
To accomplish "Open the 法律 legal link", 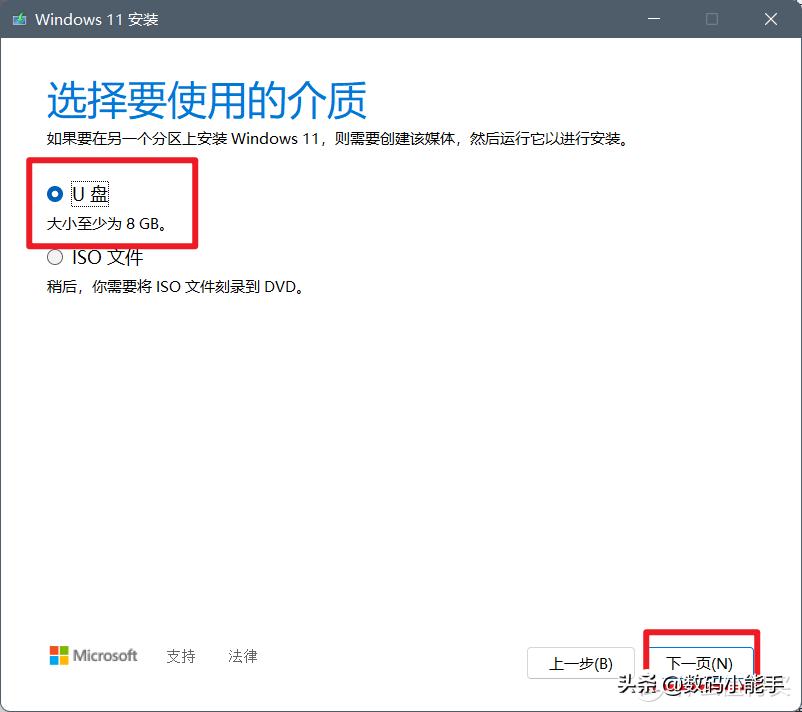I will point(242,656).
